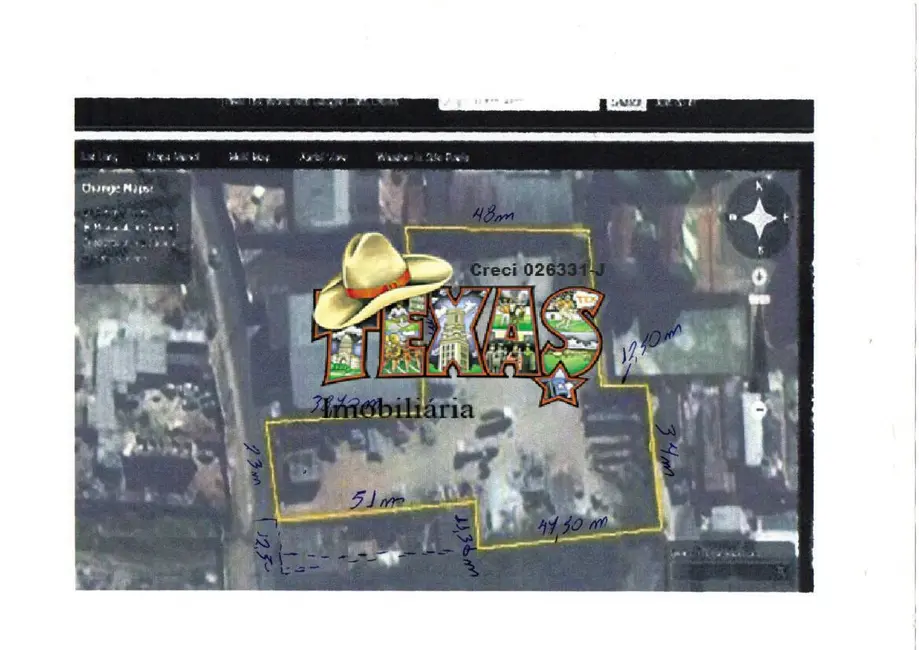Select first option under Change Maps
Viewport: 919px width, 650px height.
pos(118,213)
